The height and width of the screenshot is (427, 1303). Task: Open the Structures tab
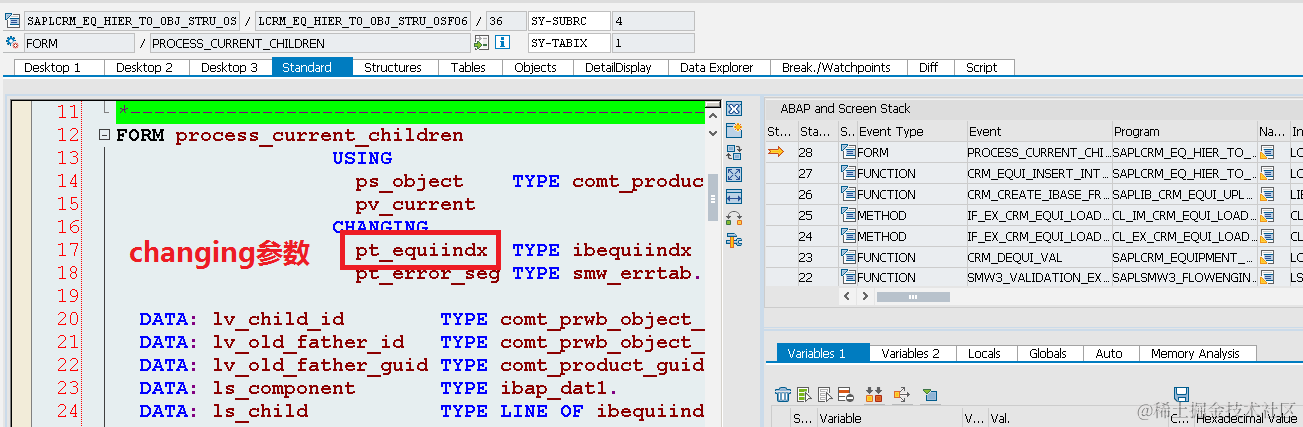(x=393, y=67)
